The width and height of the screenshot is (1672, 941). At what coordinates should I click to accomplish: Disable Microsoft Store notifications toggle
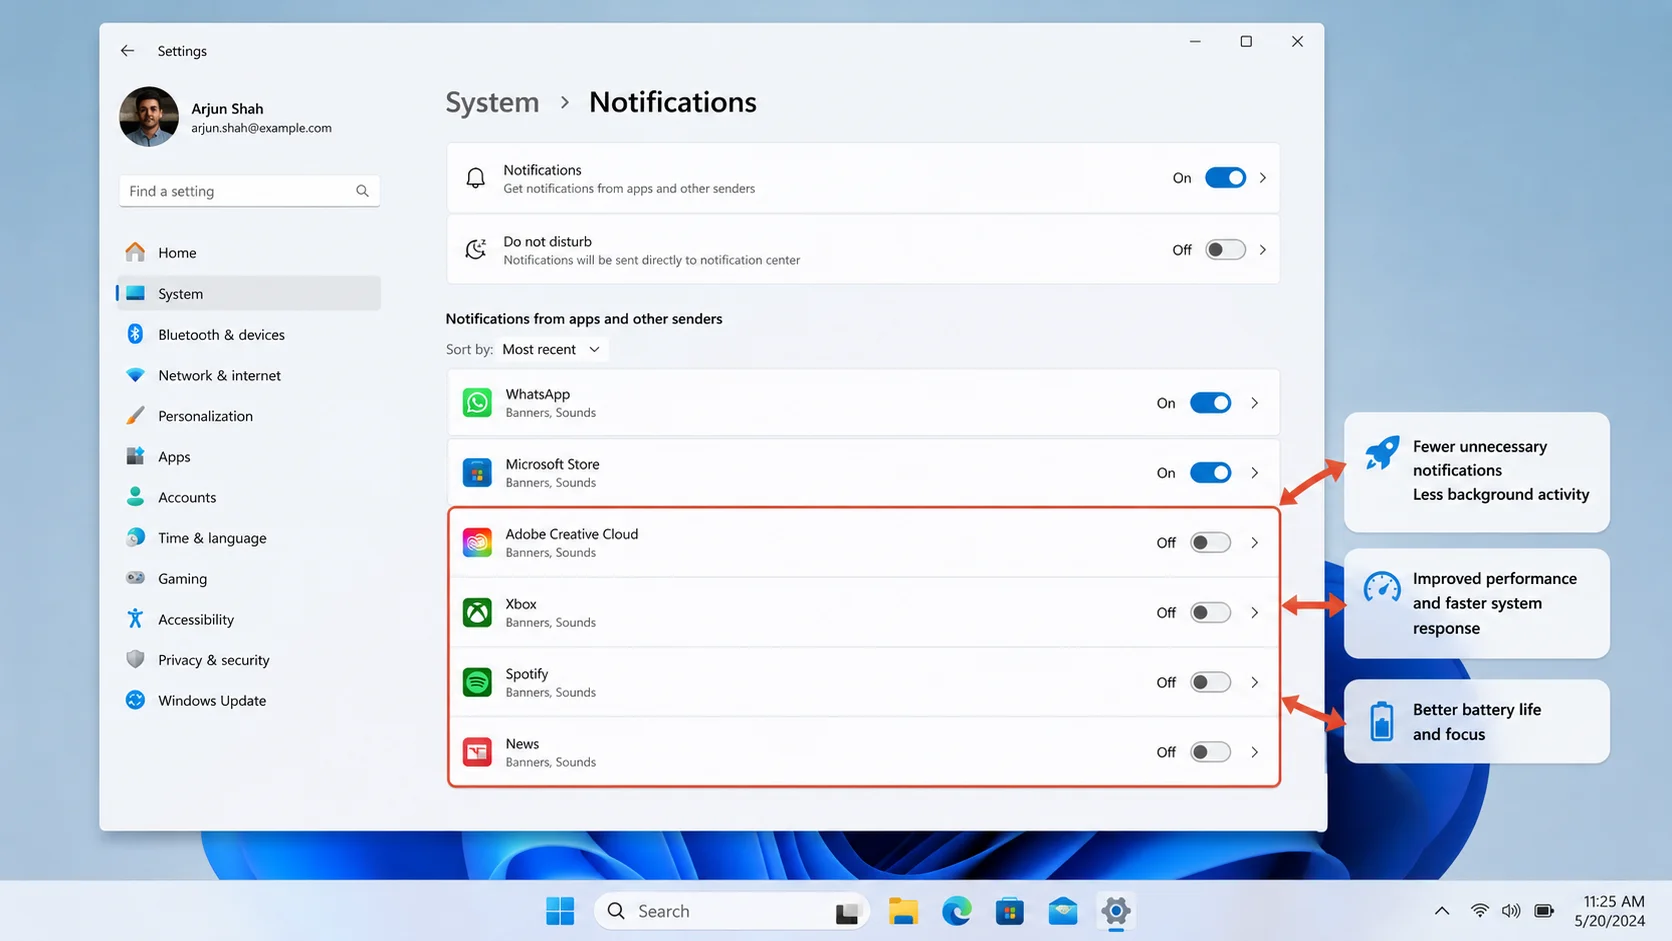click(1210, 473)
